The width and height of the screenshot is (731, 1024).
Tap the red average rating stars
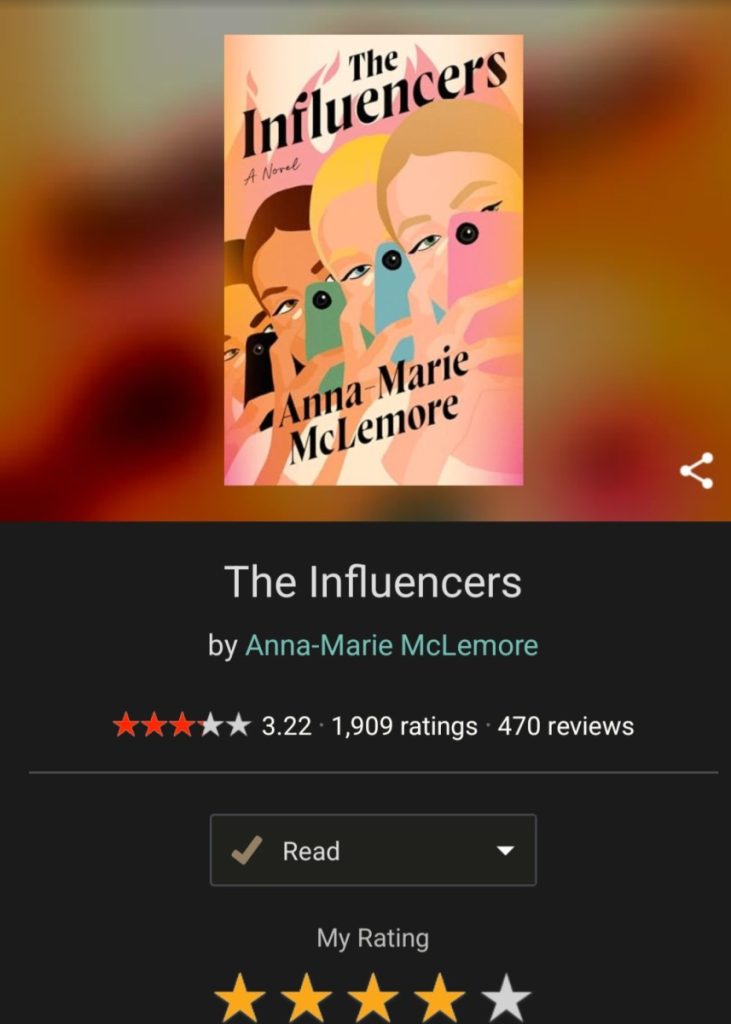182,726
